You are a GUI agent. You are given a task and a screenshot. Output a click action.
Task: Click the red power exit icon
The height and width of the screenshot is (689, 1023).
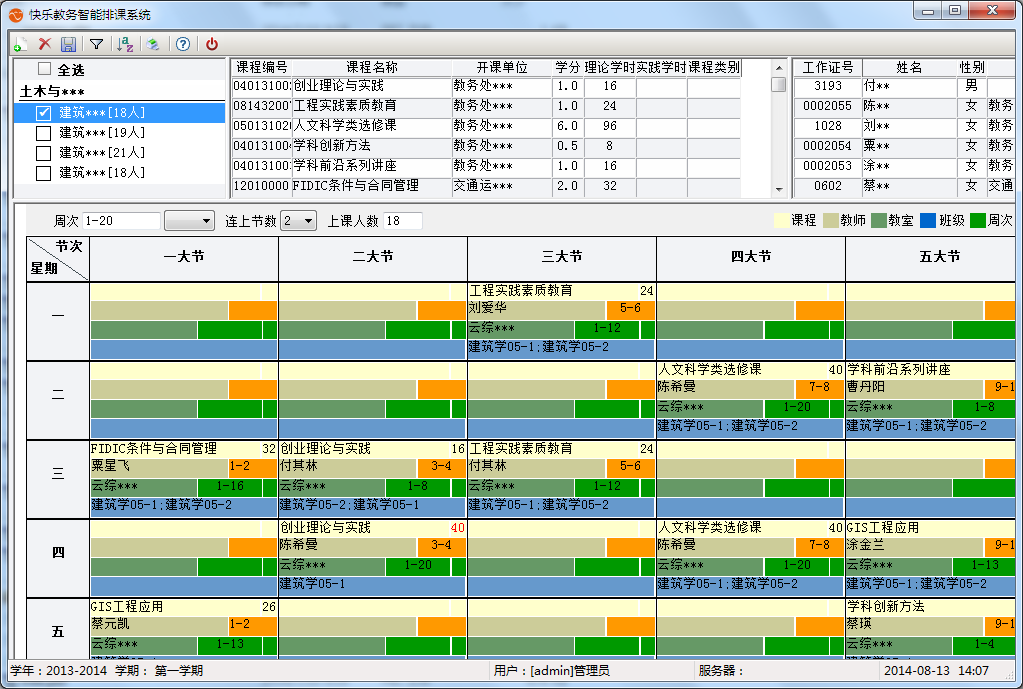coord(211,44)
